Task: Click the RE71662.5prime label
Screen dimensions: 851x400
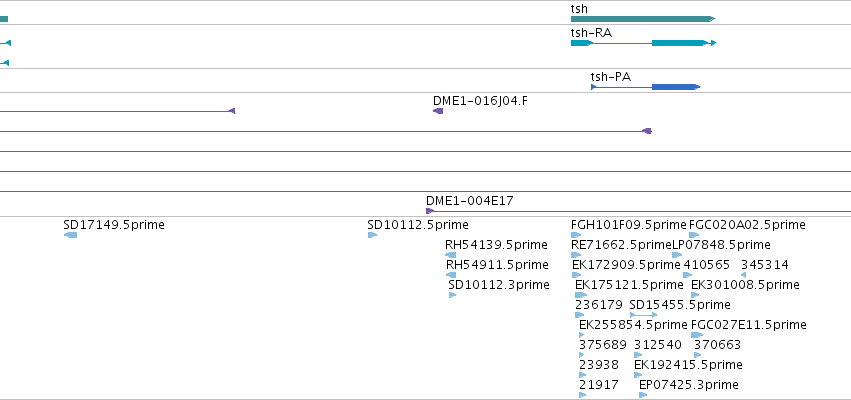Action: [x=621, y=245]
